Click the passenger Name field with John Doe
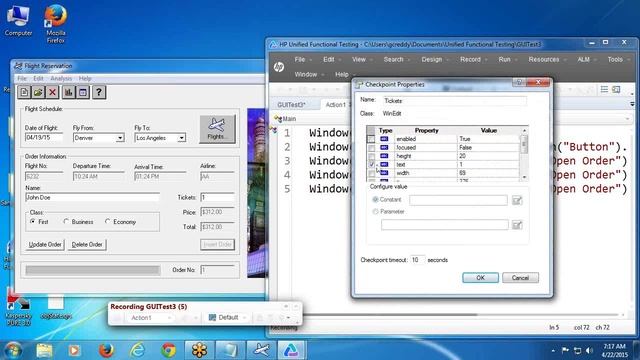The height and width of the screenshot is (360, 640). (92, 198)
